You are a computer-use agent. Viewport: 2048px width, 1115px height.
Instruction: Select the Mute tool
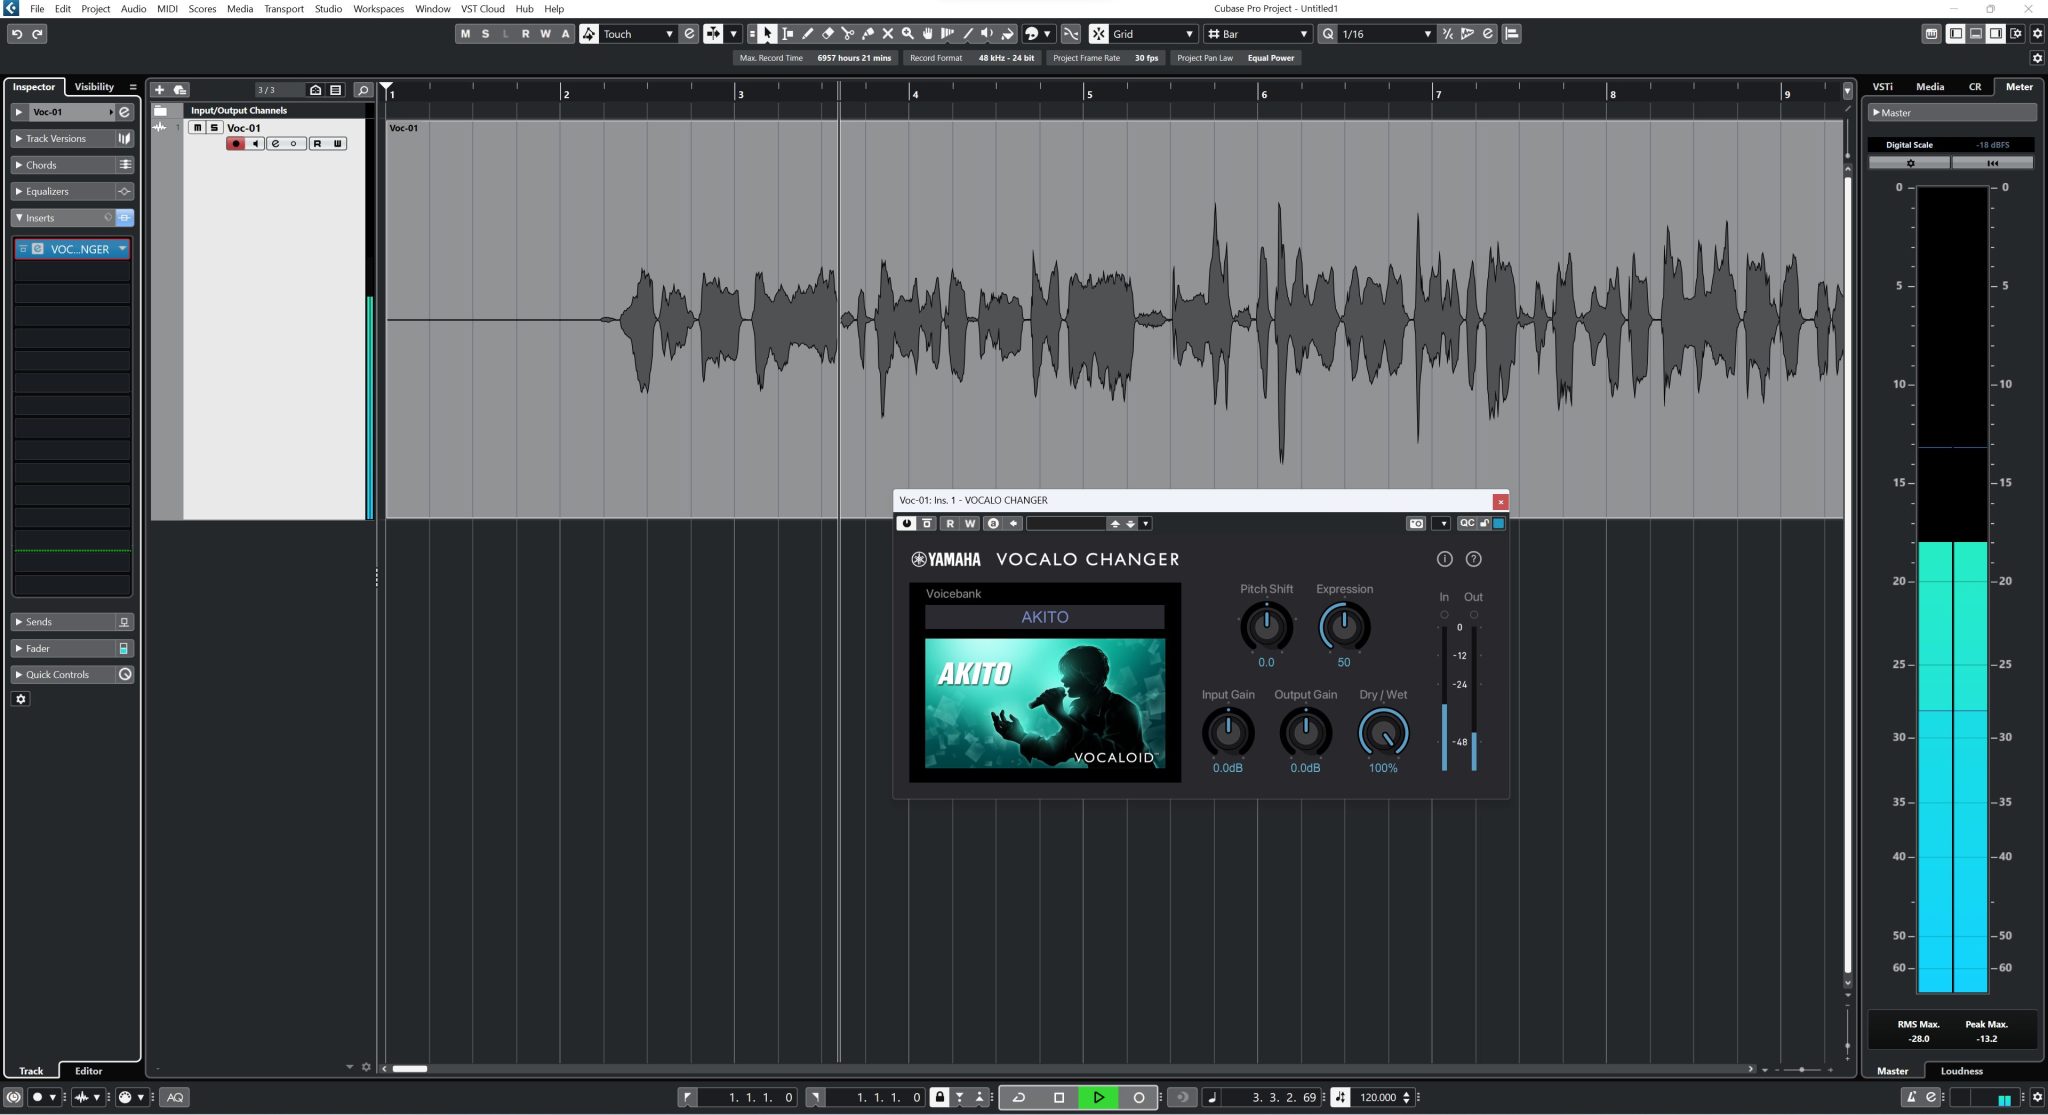(x=888, y=33)
